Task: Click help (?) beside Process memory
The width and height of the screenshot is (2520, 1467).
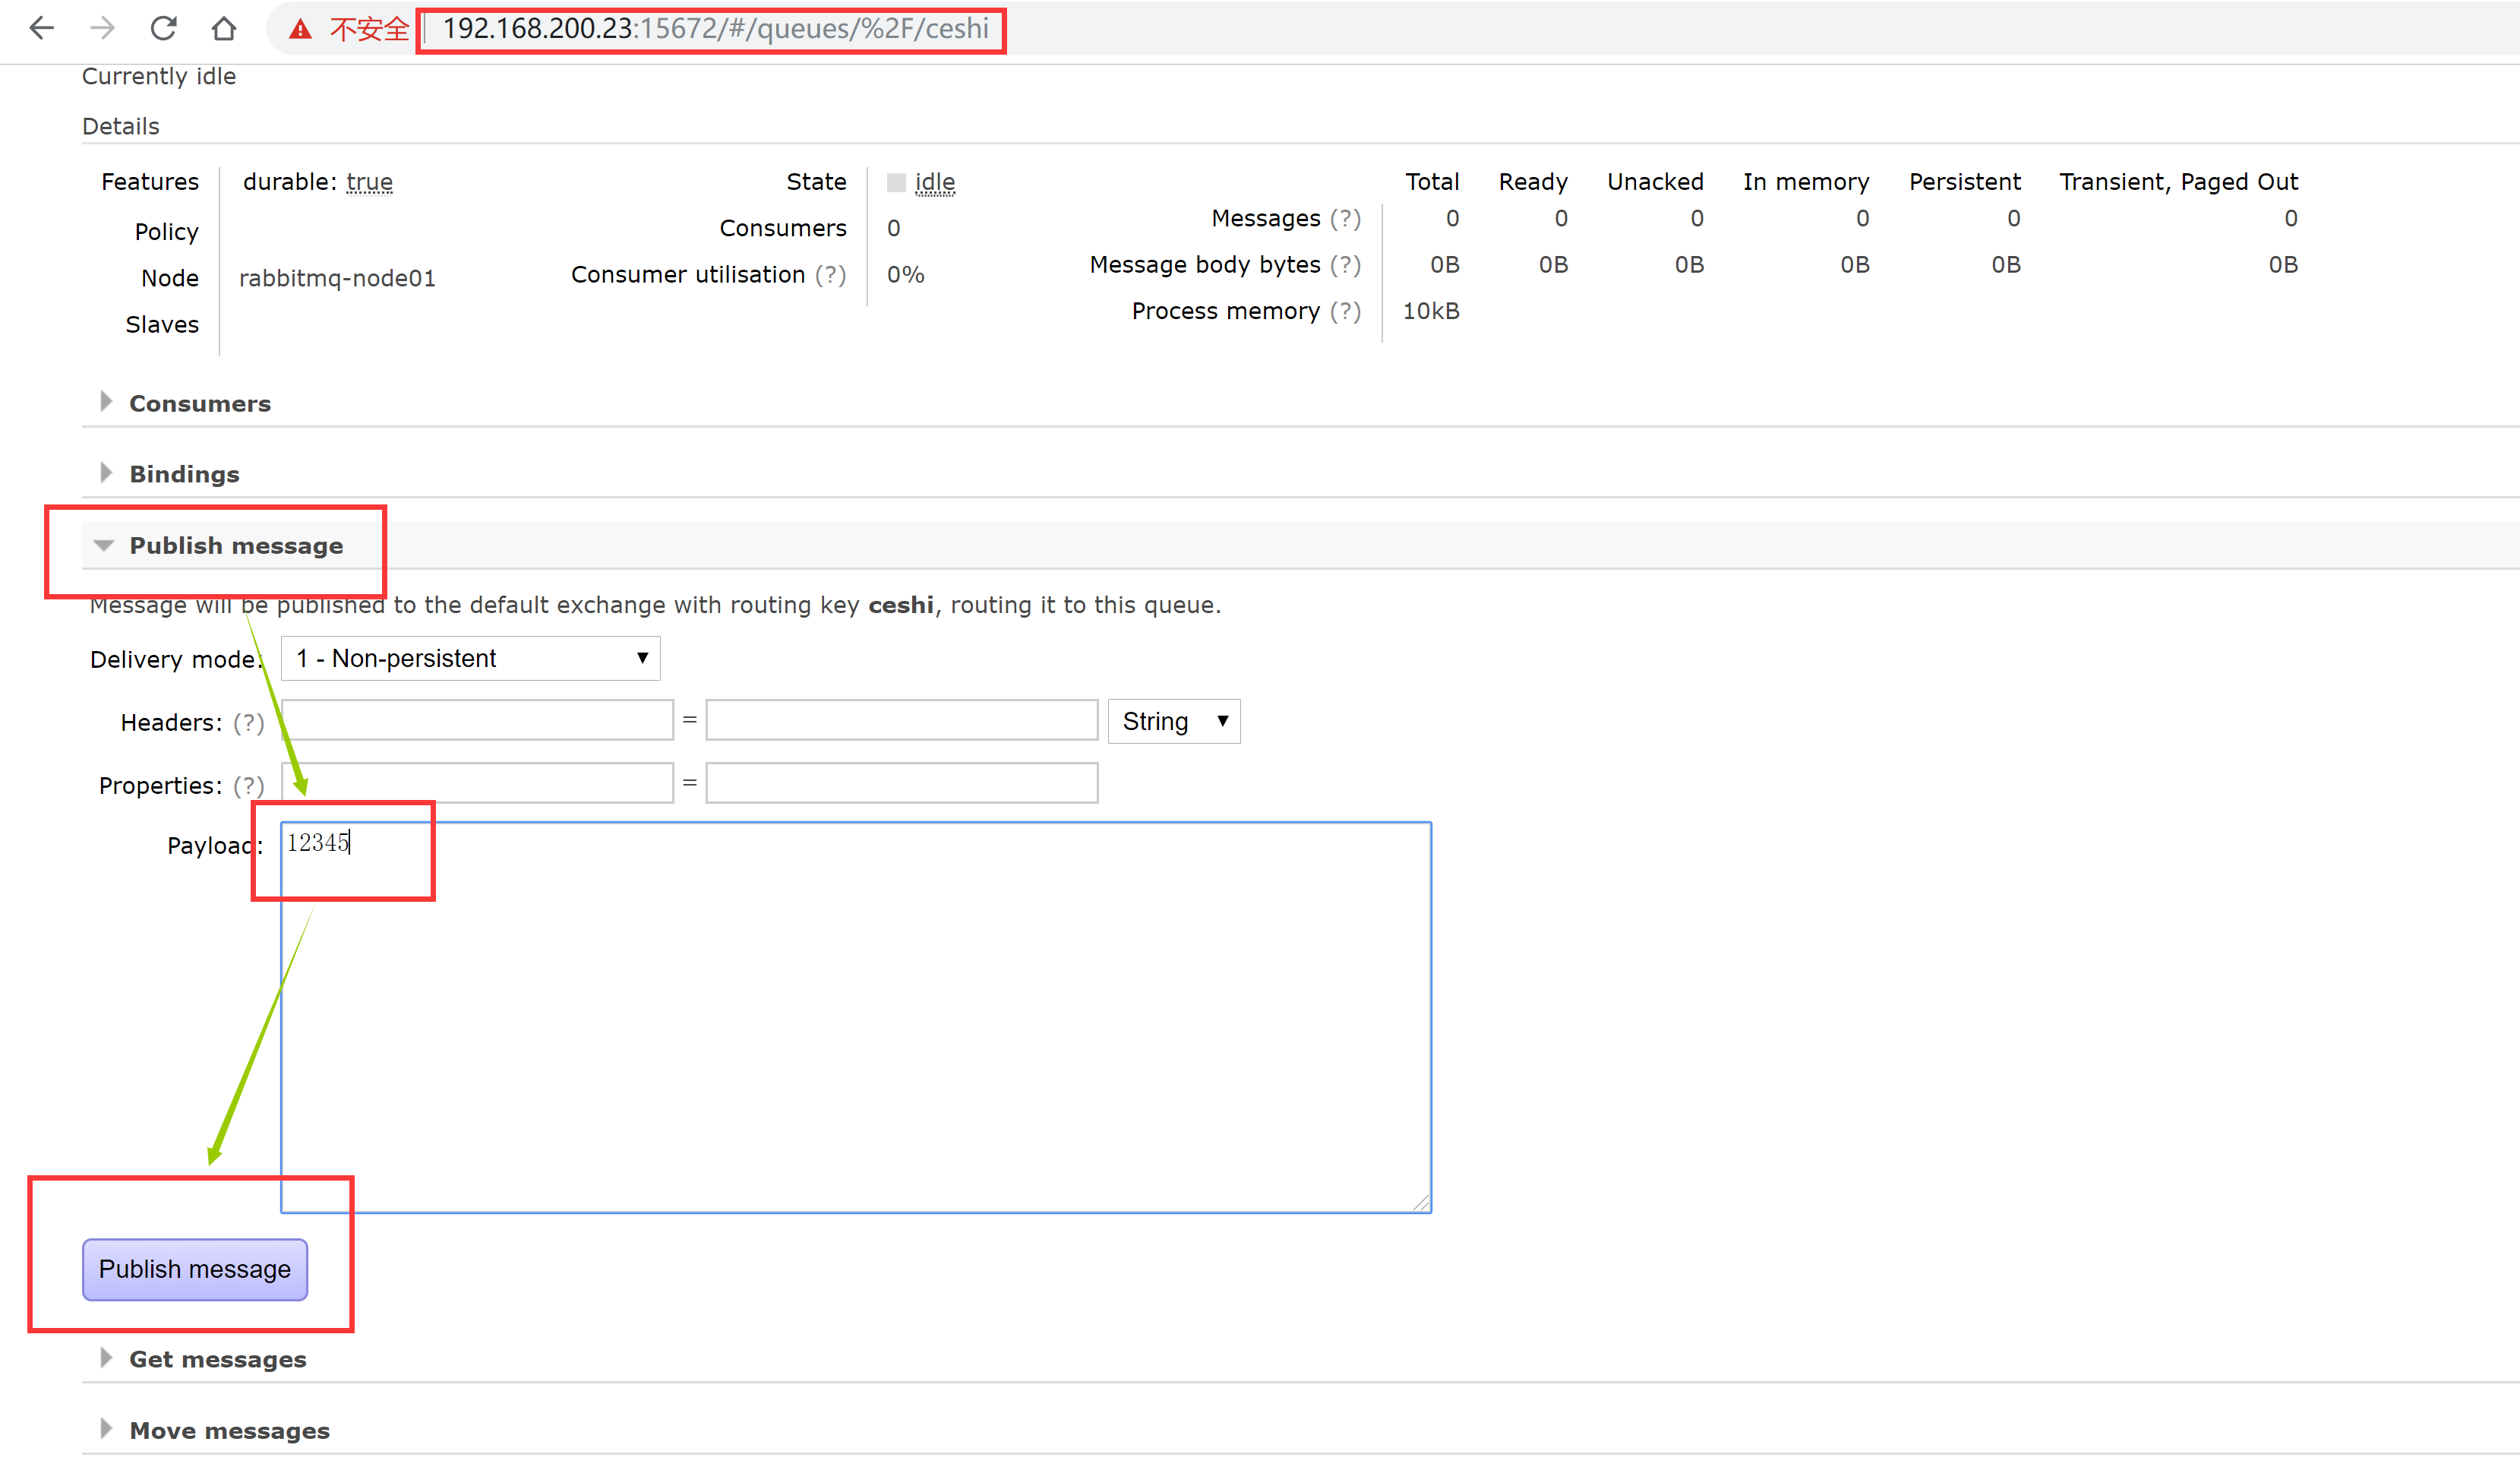Action: 1345,311
